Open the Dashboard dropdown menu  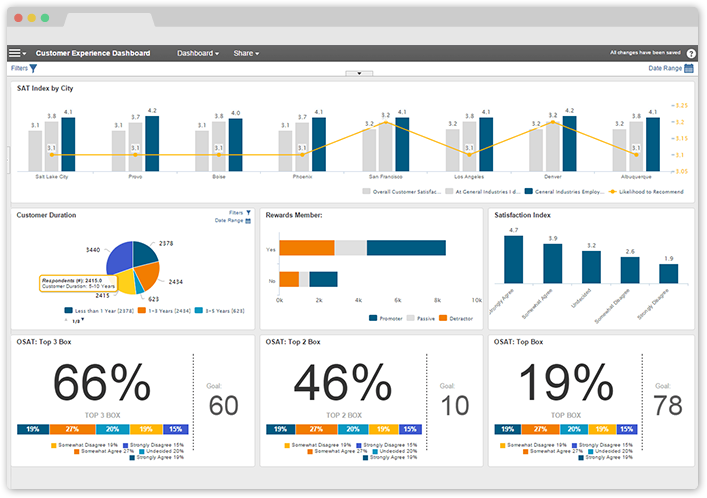[198, 53]
